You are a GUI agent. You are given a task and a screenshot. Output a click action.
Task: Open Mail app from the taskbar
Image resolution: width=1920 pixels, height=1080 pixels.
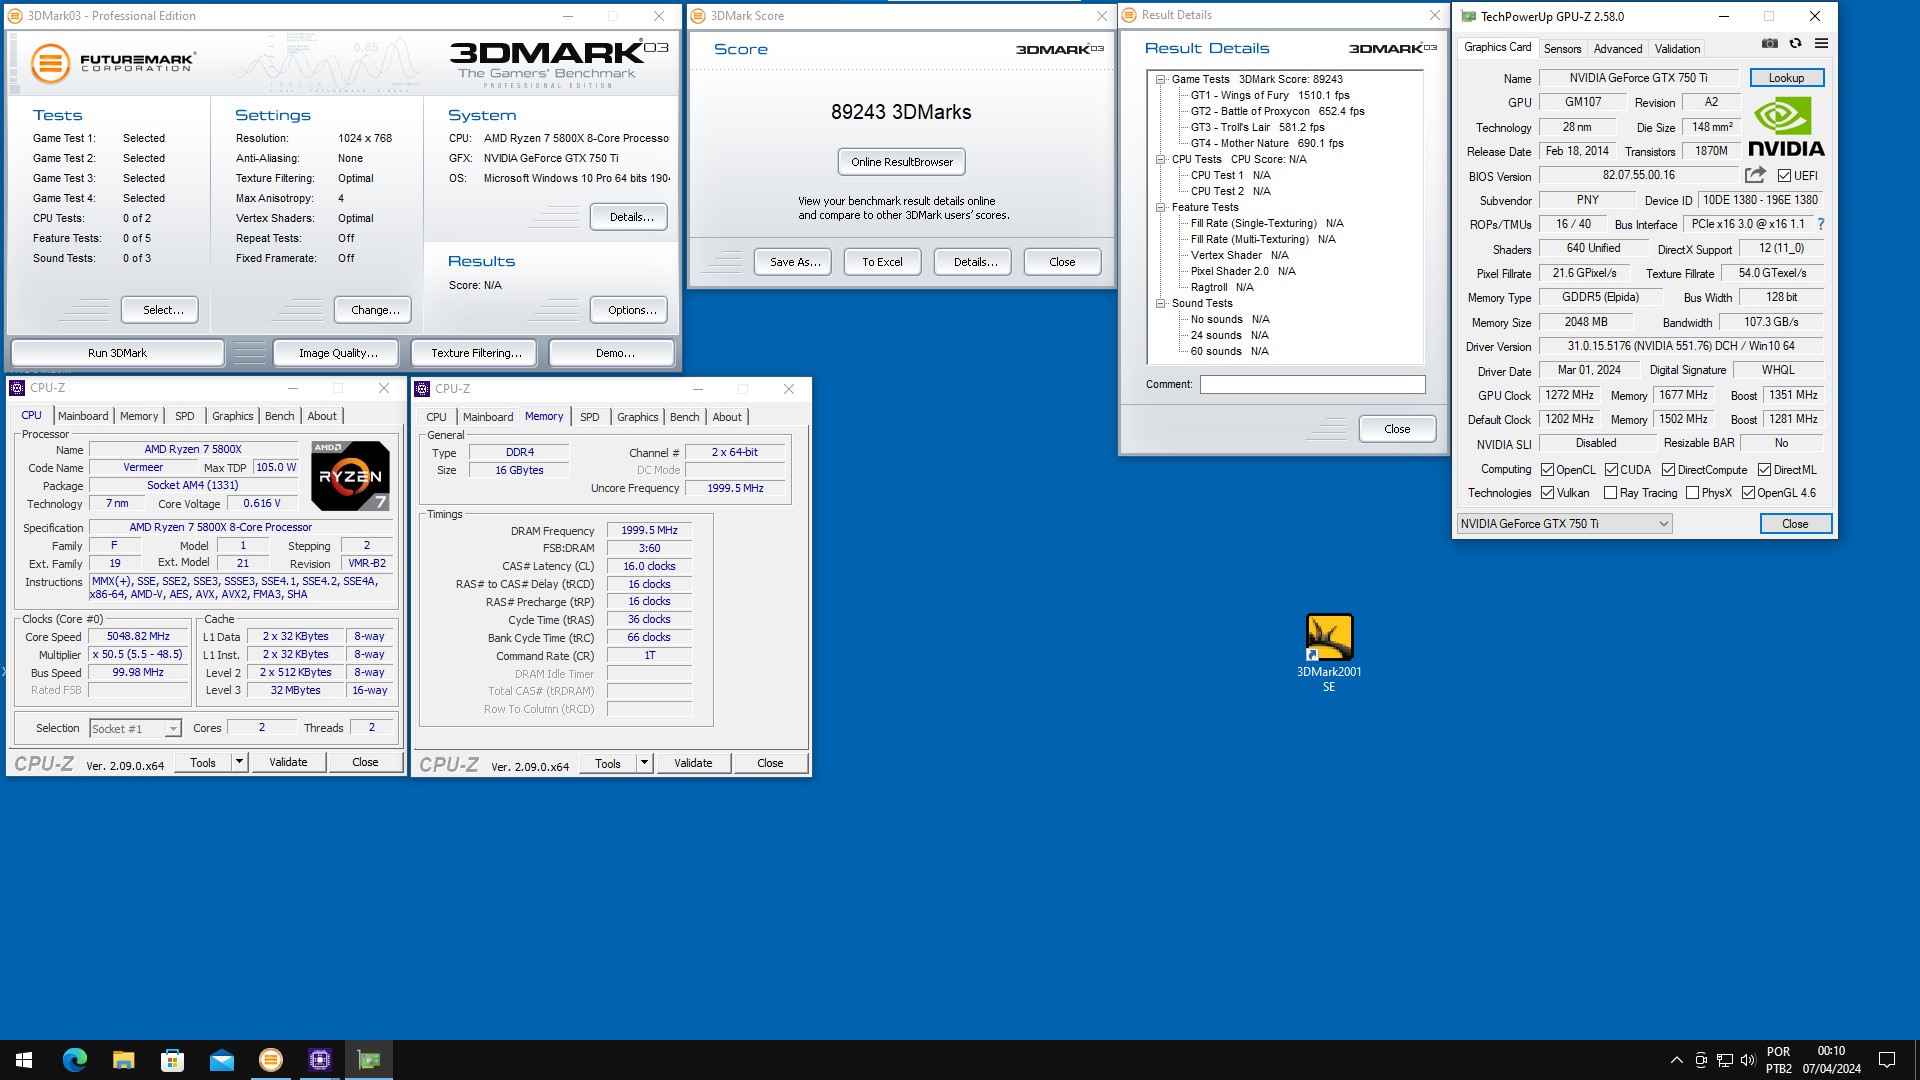221,1060
